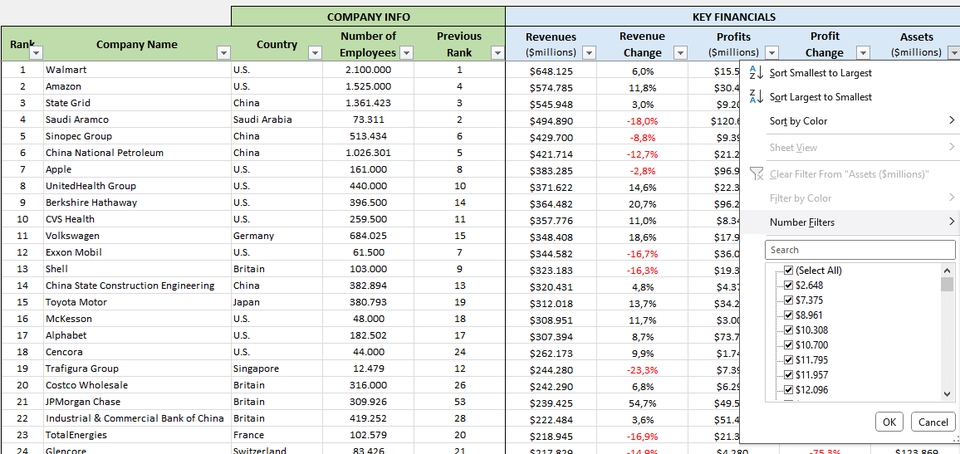Select the Singapore country cell
960x454 pixels.
coord(277,368)
